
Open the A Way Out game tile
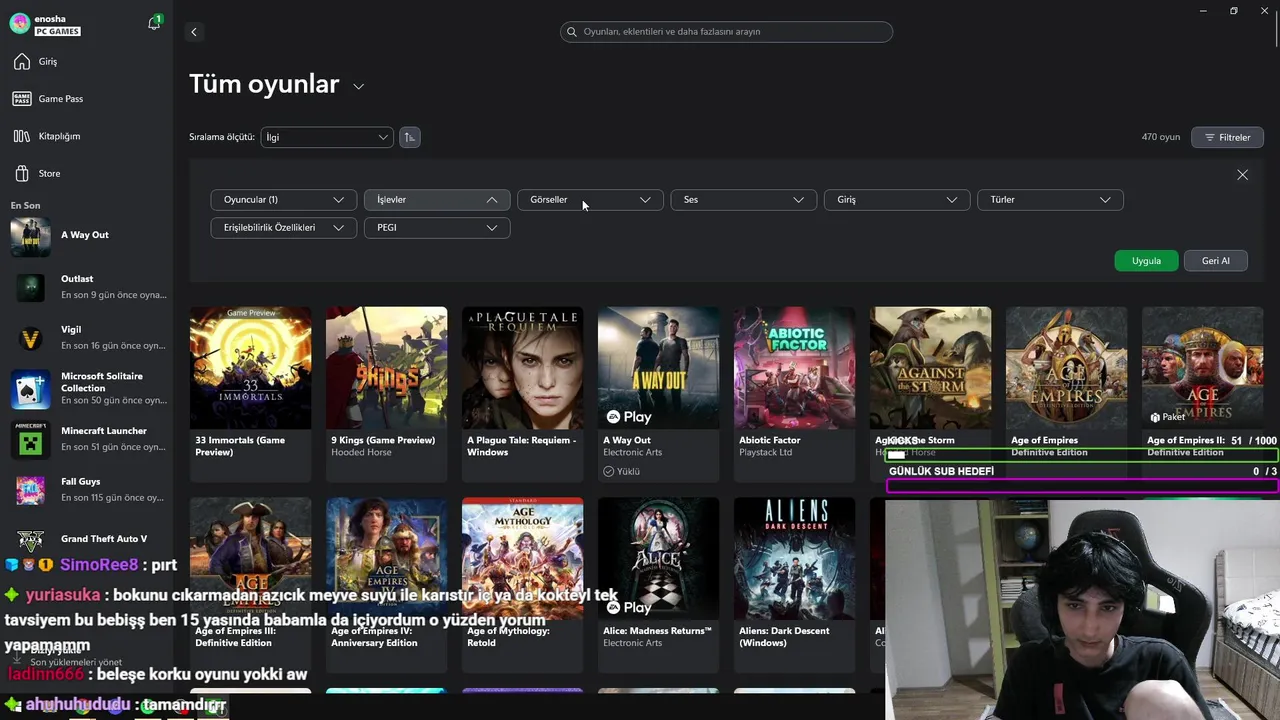[x=658, y=394]
